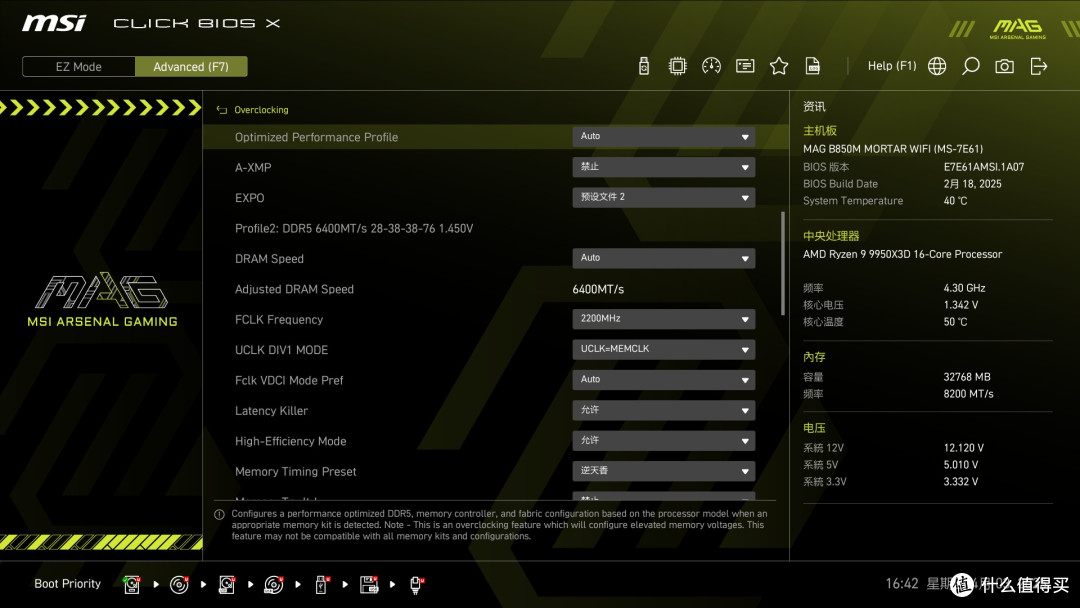Open the CPU chip info icon
Image resolution: width=1080 pixels, height=608 pixels.
pos(678,66)
